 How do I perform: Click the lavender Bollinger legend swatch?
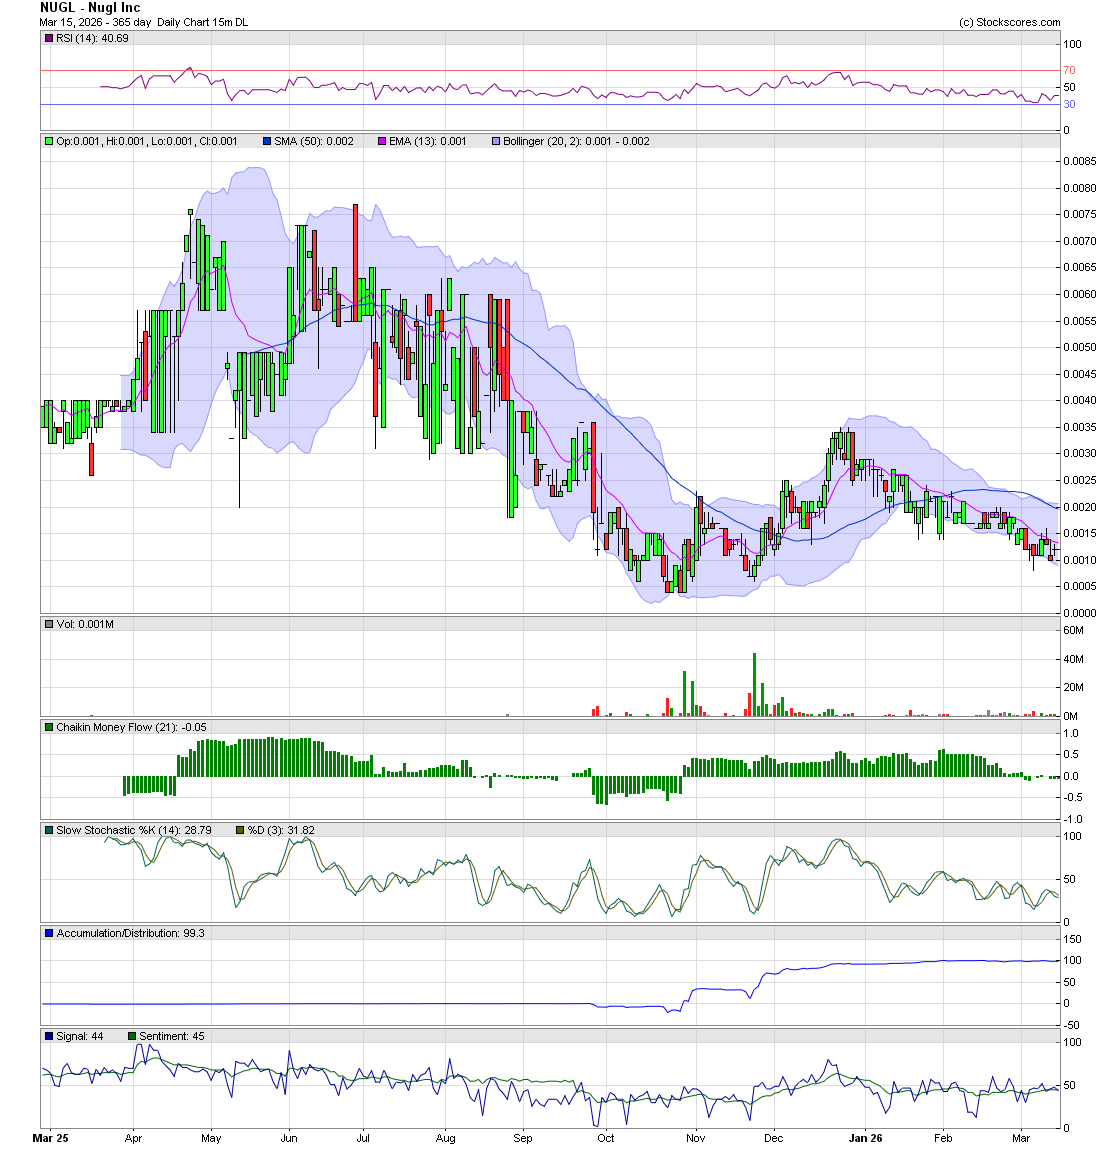(x=496, y=141)
